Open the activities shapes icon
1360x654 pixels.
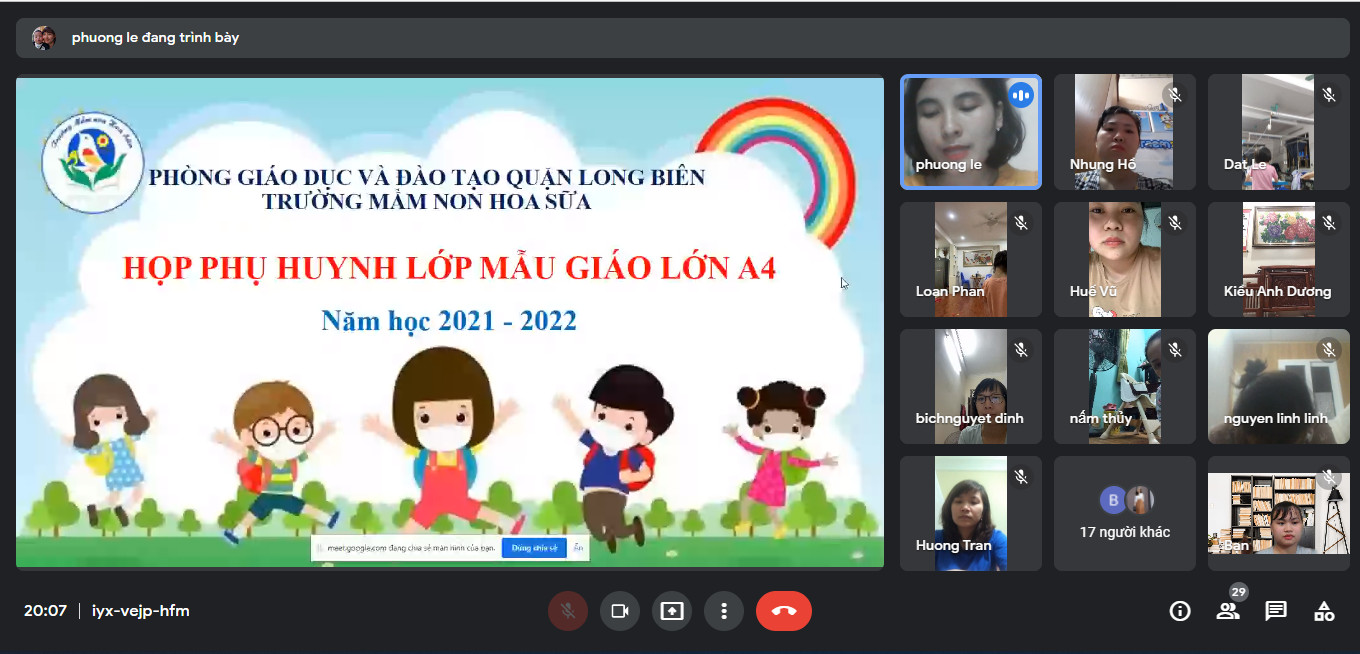(x=1324, y=611)
